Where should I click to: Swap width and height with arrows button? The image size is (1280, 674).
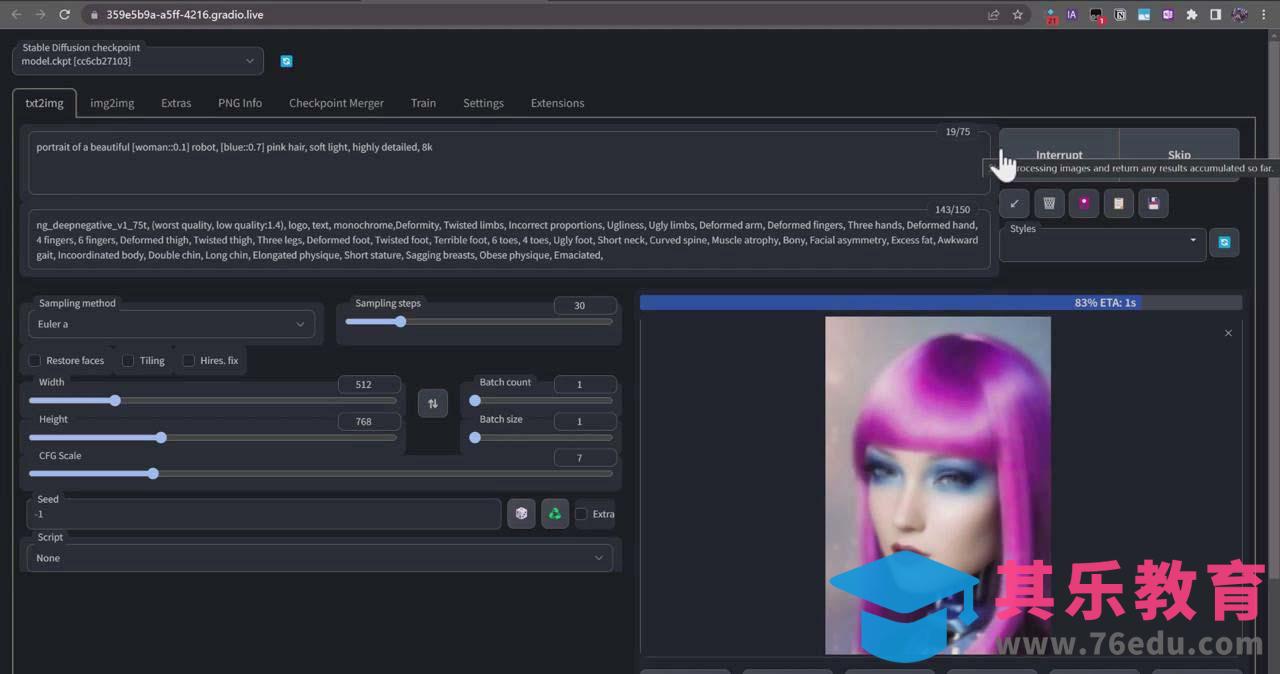(433, 404)
